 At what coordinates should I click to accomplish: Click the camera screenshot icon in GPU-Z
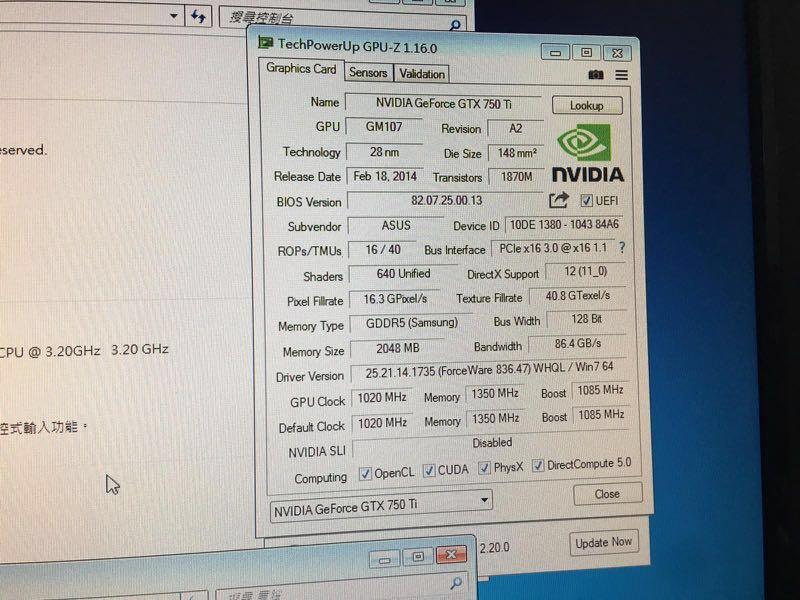(x=595, y=75)
